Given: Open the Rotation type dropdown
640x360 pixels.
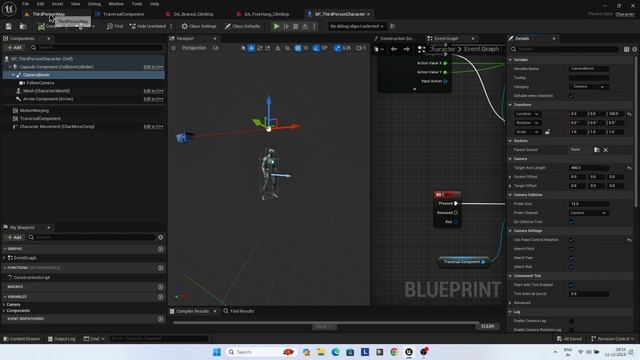Looking at the screenshot, I should pyautogui.click(x=527, y=123).
